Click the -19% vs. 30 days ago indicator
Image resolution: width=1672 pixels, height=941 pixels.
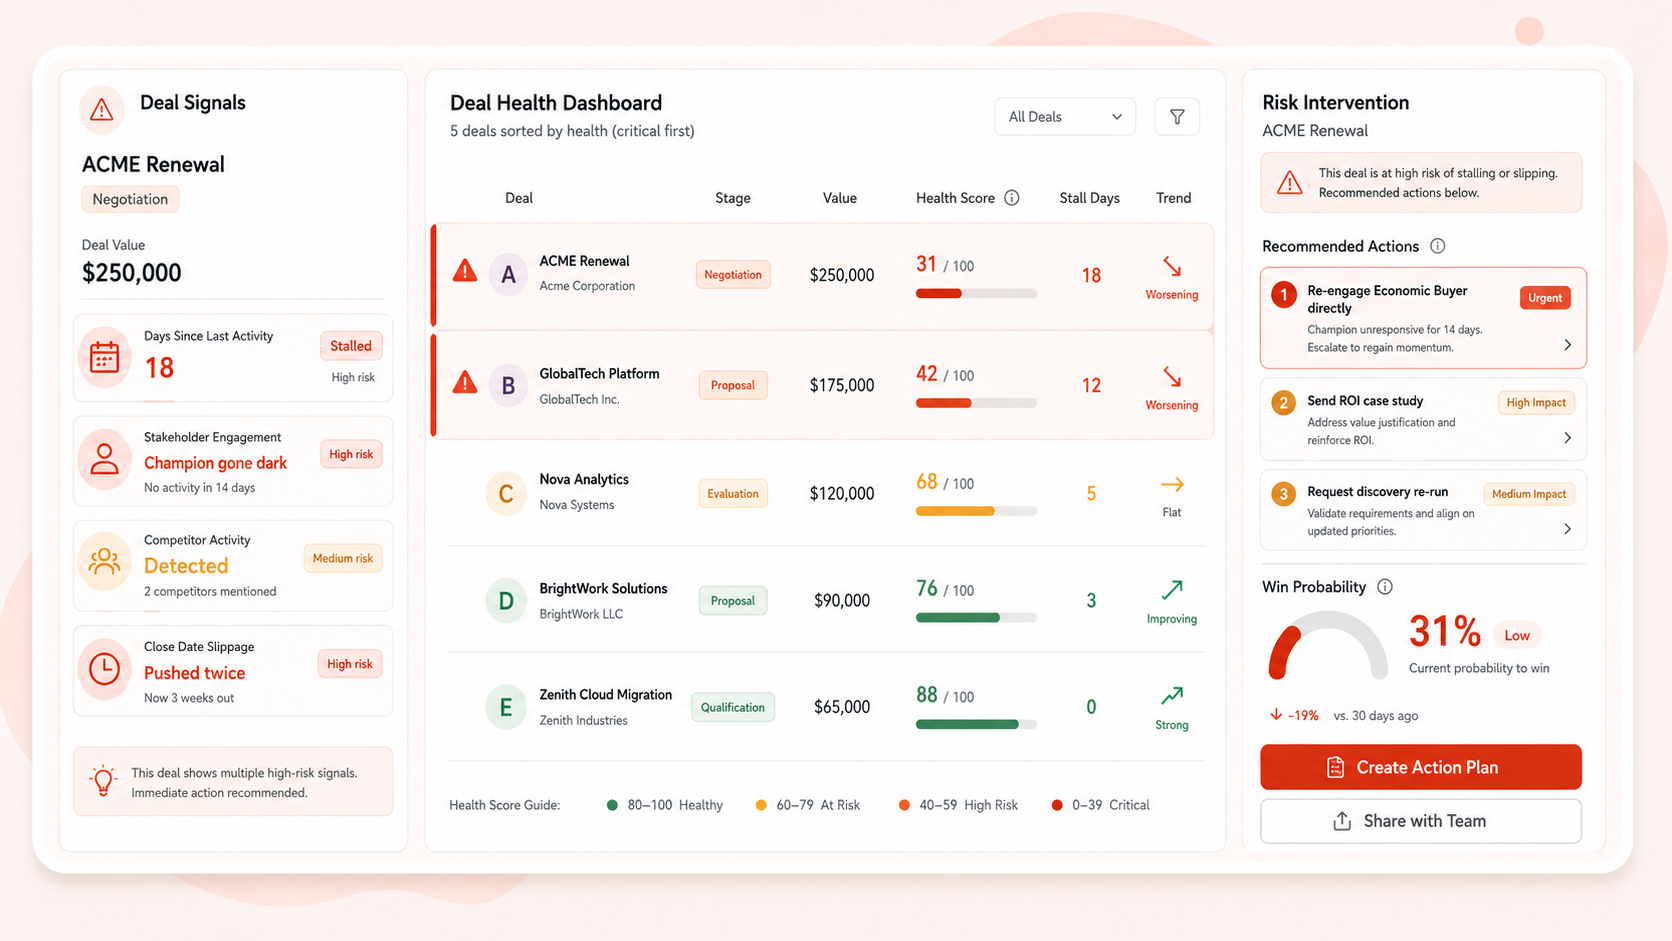tap(1344, 715)
